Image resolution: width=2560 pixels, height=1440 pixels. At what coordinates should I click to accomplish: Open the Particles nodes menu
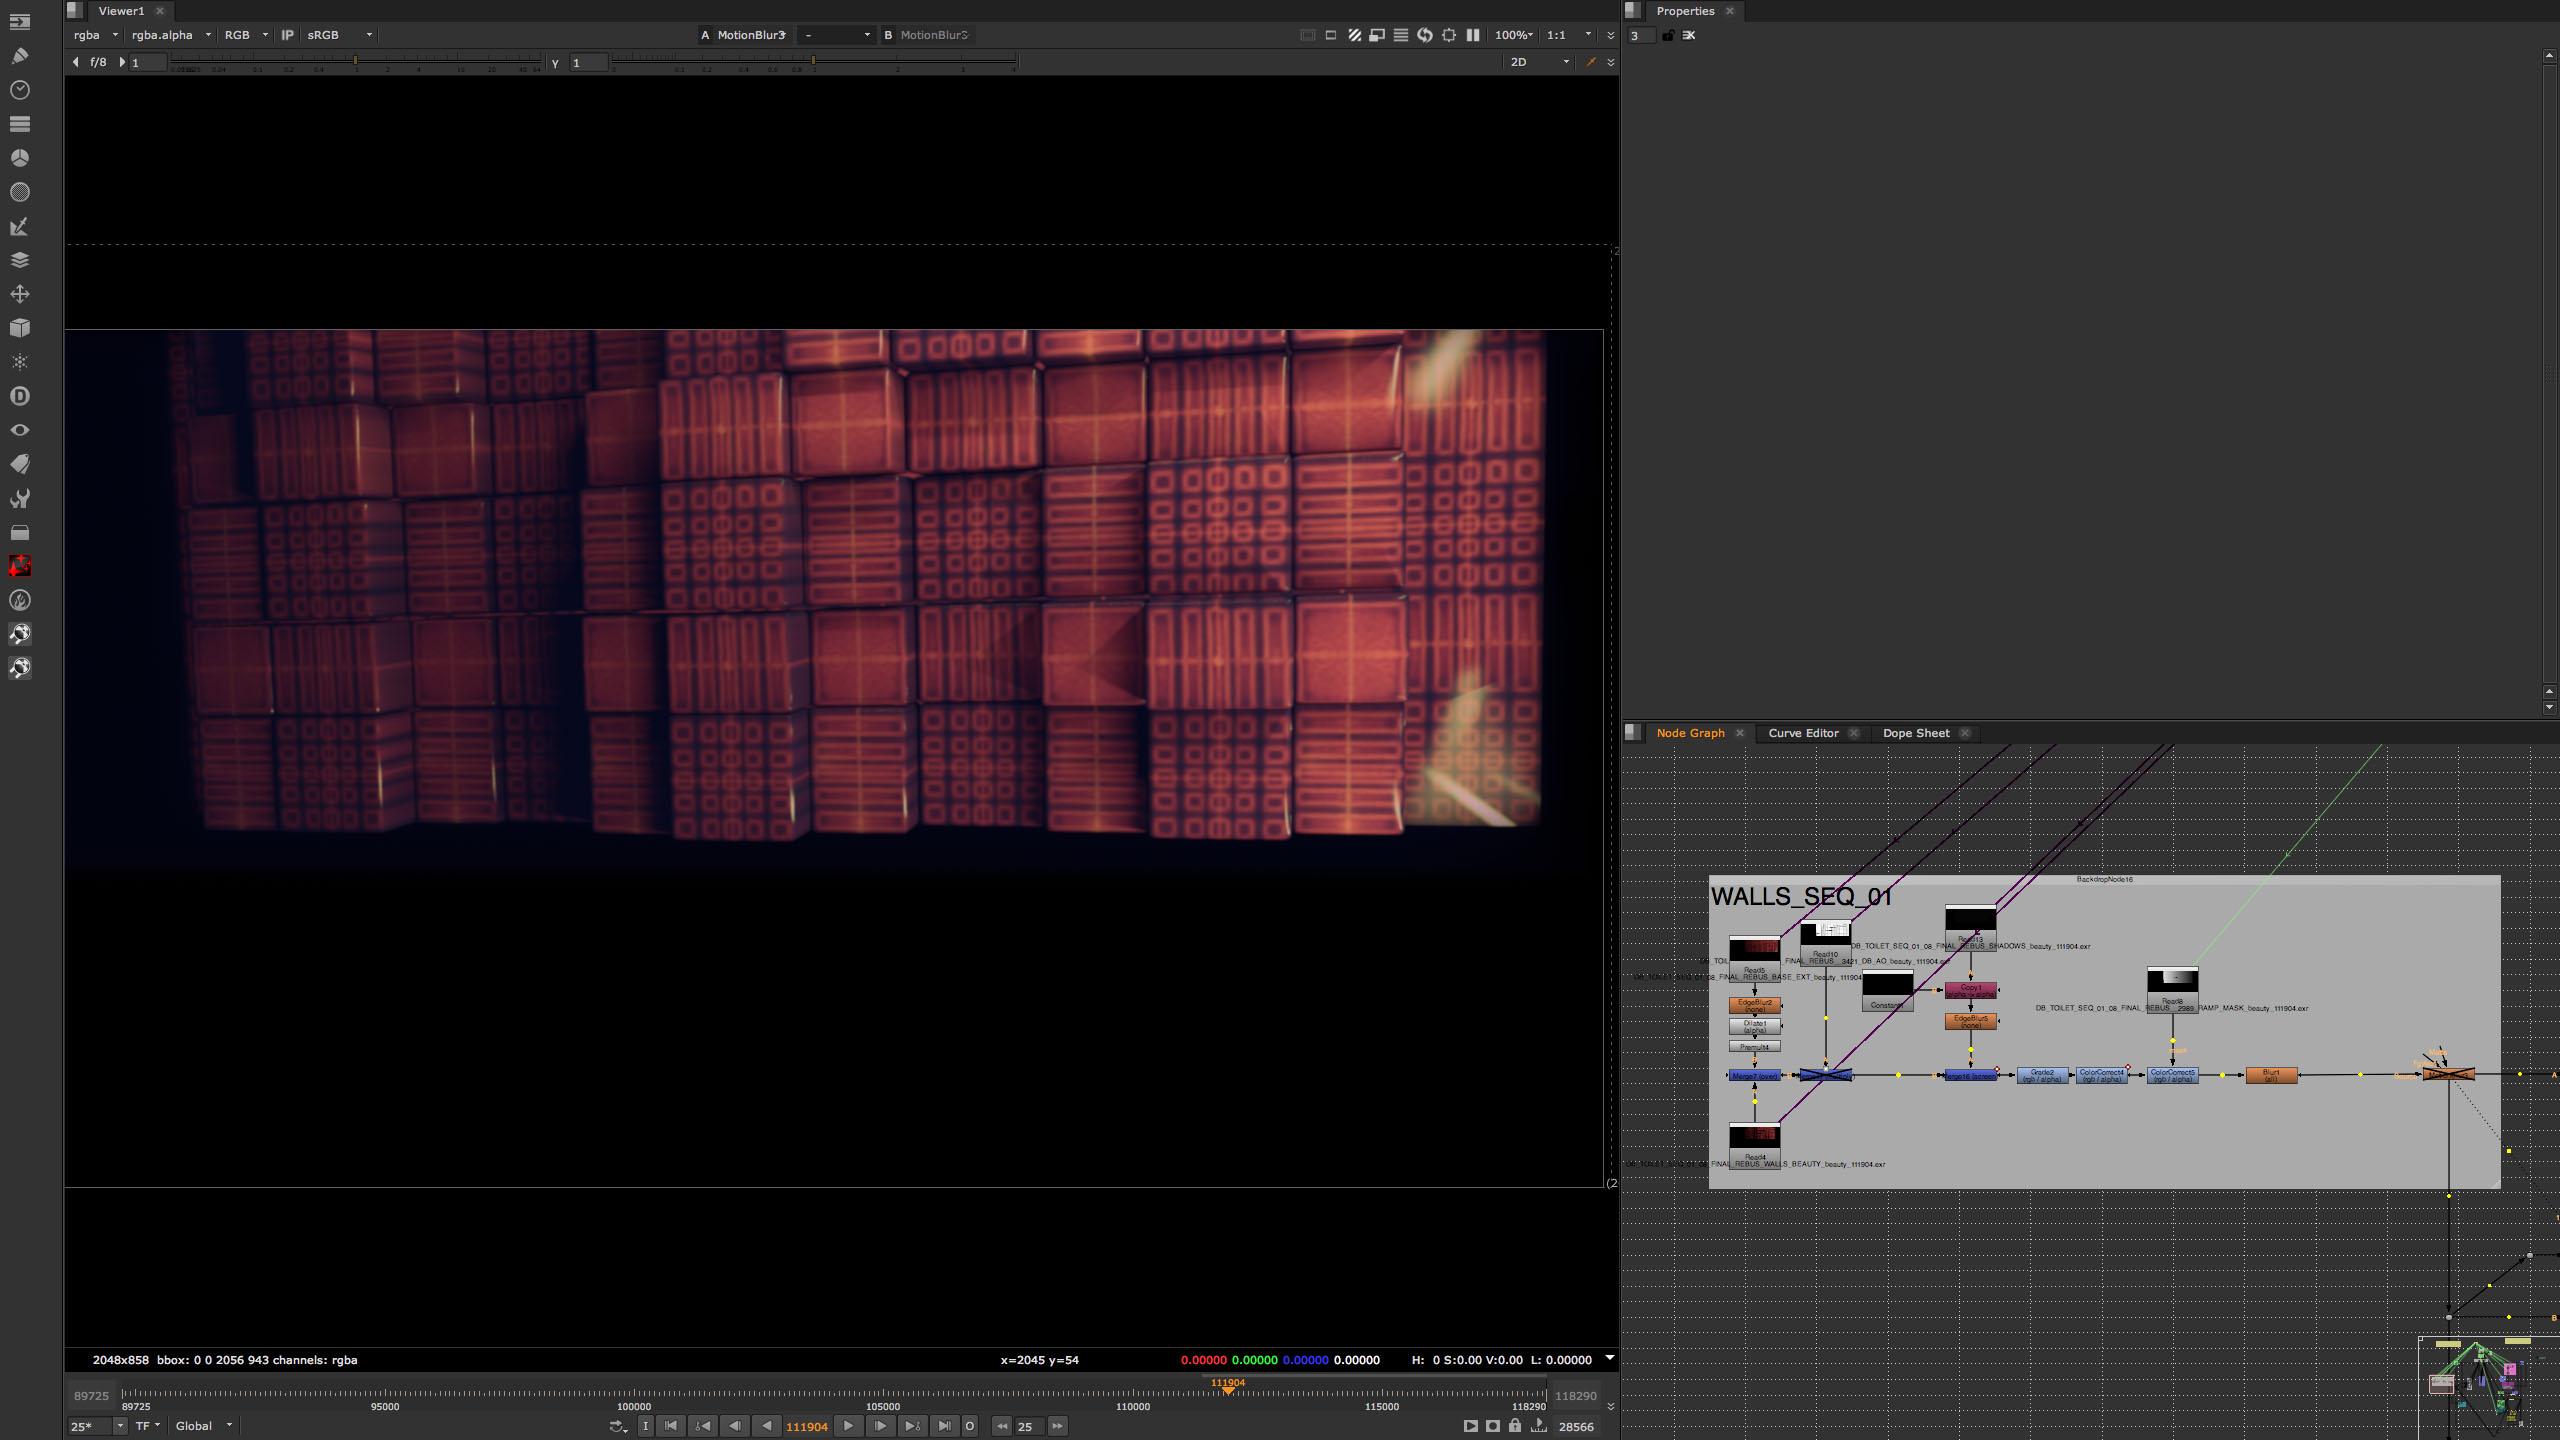click(x=19, y=362)
